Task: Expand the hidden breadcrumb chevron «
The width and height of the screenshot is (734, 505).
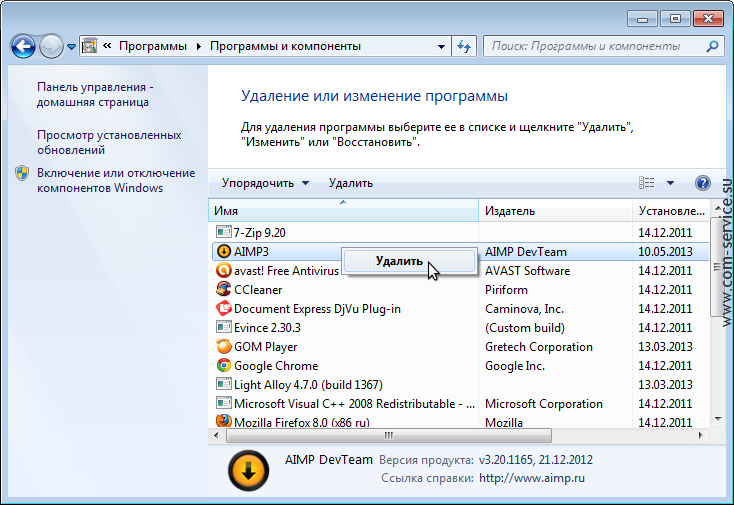Action: pos(107,45)
